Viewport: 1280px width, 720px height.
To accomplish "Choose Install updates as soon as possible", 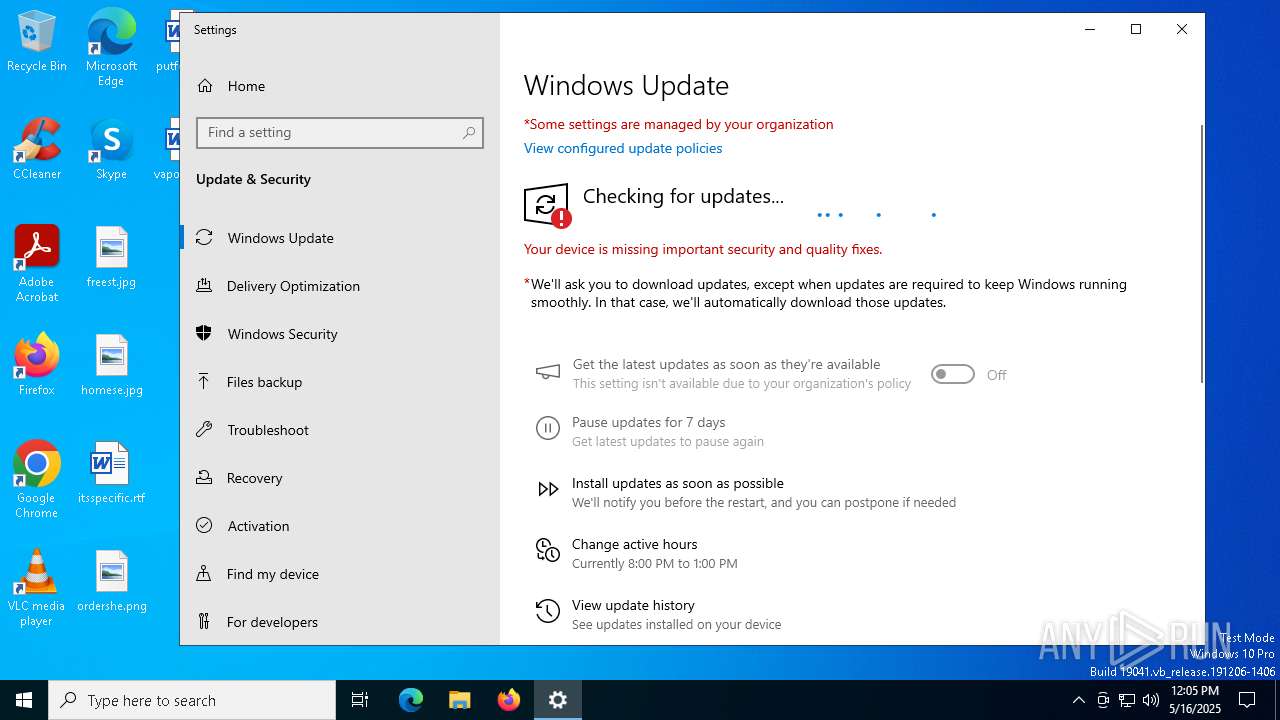I will (x=678, y=483).
